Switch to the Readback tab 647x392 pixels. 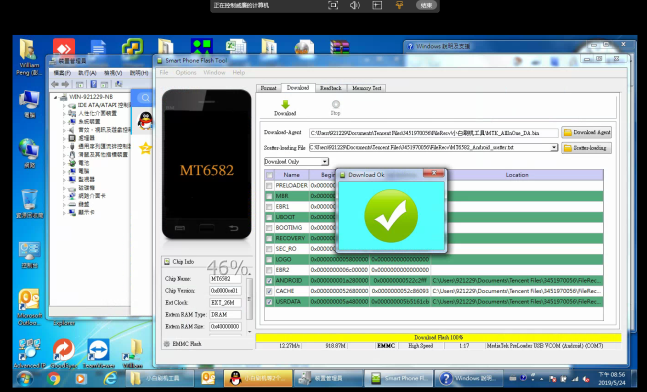pos(331,88)
